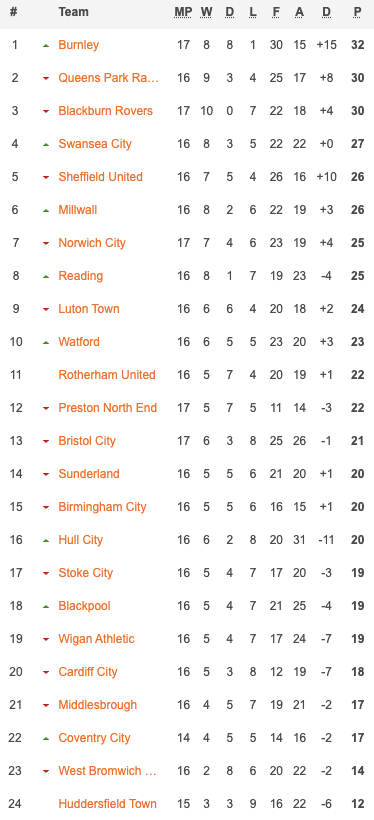Click the red down arrow beside West Bromwich

tap(46, 771)
